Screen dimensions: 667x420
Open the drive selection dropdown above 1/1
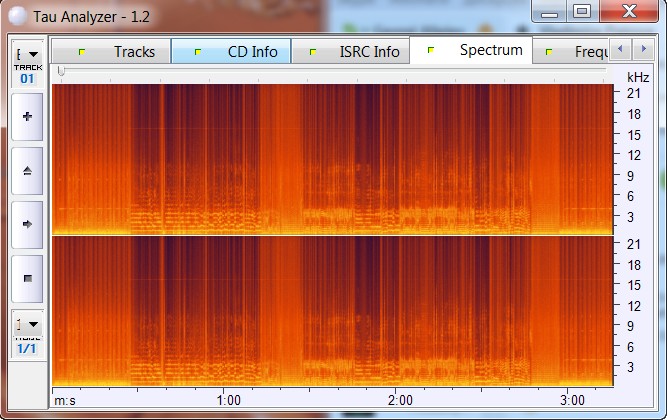point(28,324)
